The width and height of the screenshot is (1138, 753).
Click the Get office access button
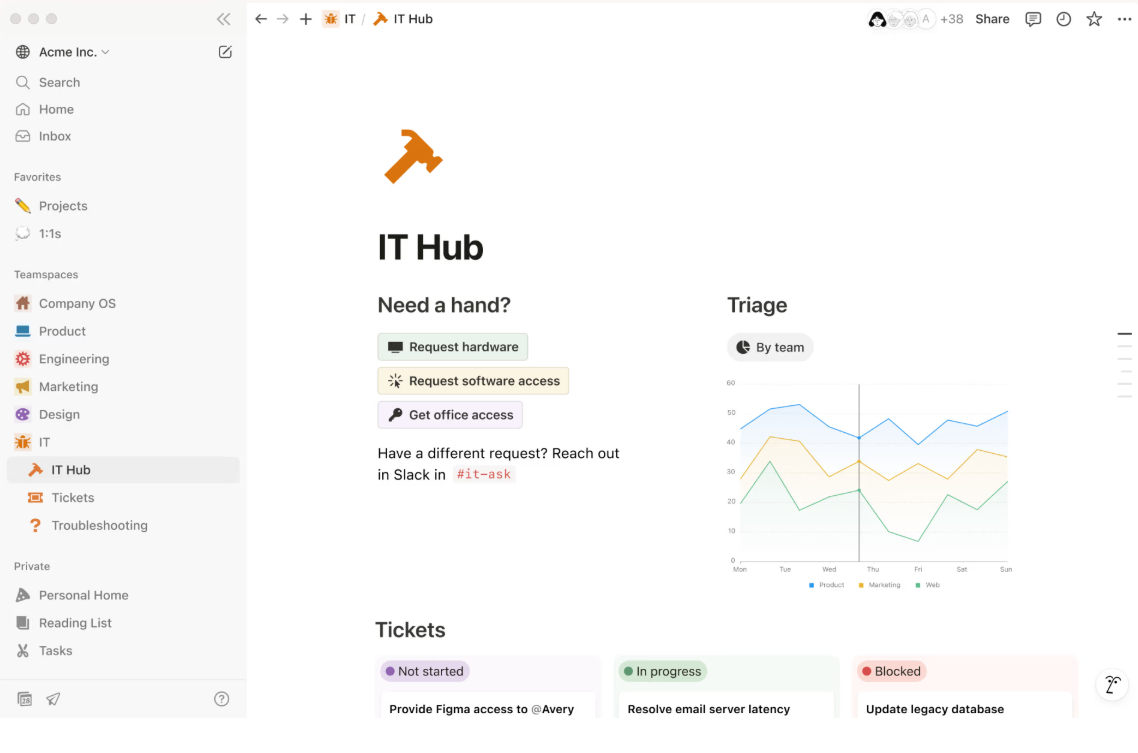tap(450, 416)
